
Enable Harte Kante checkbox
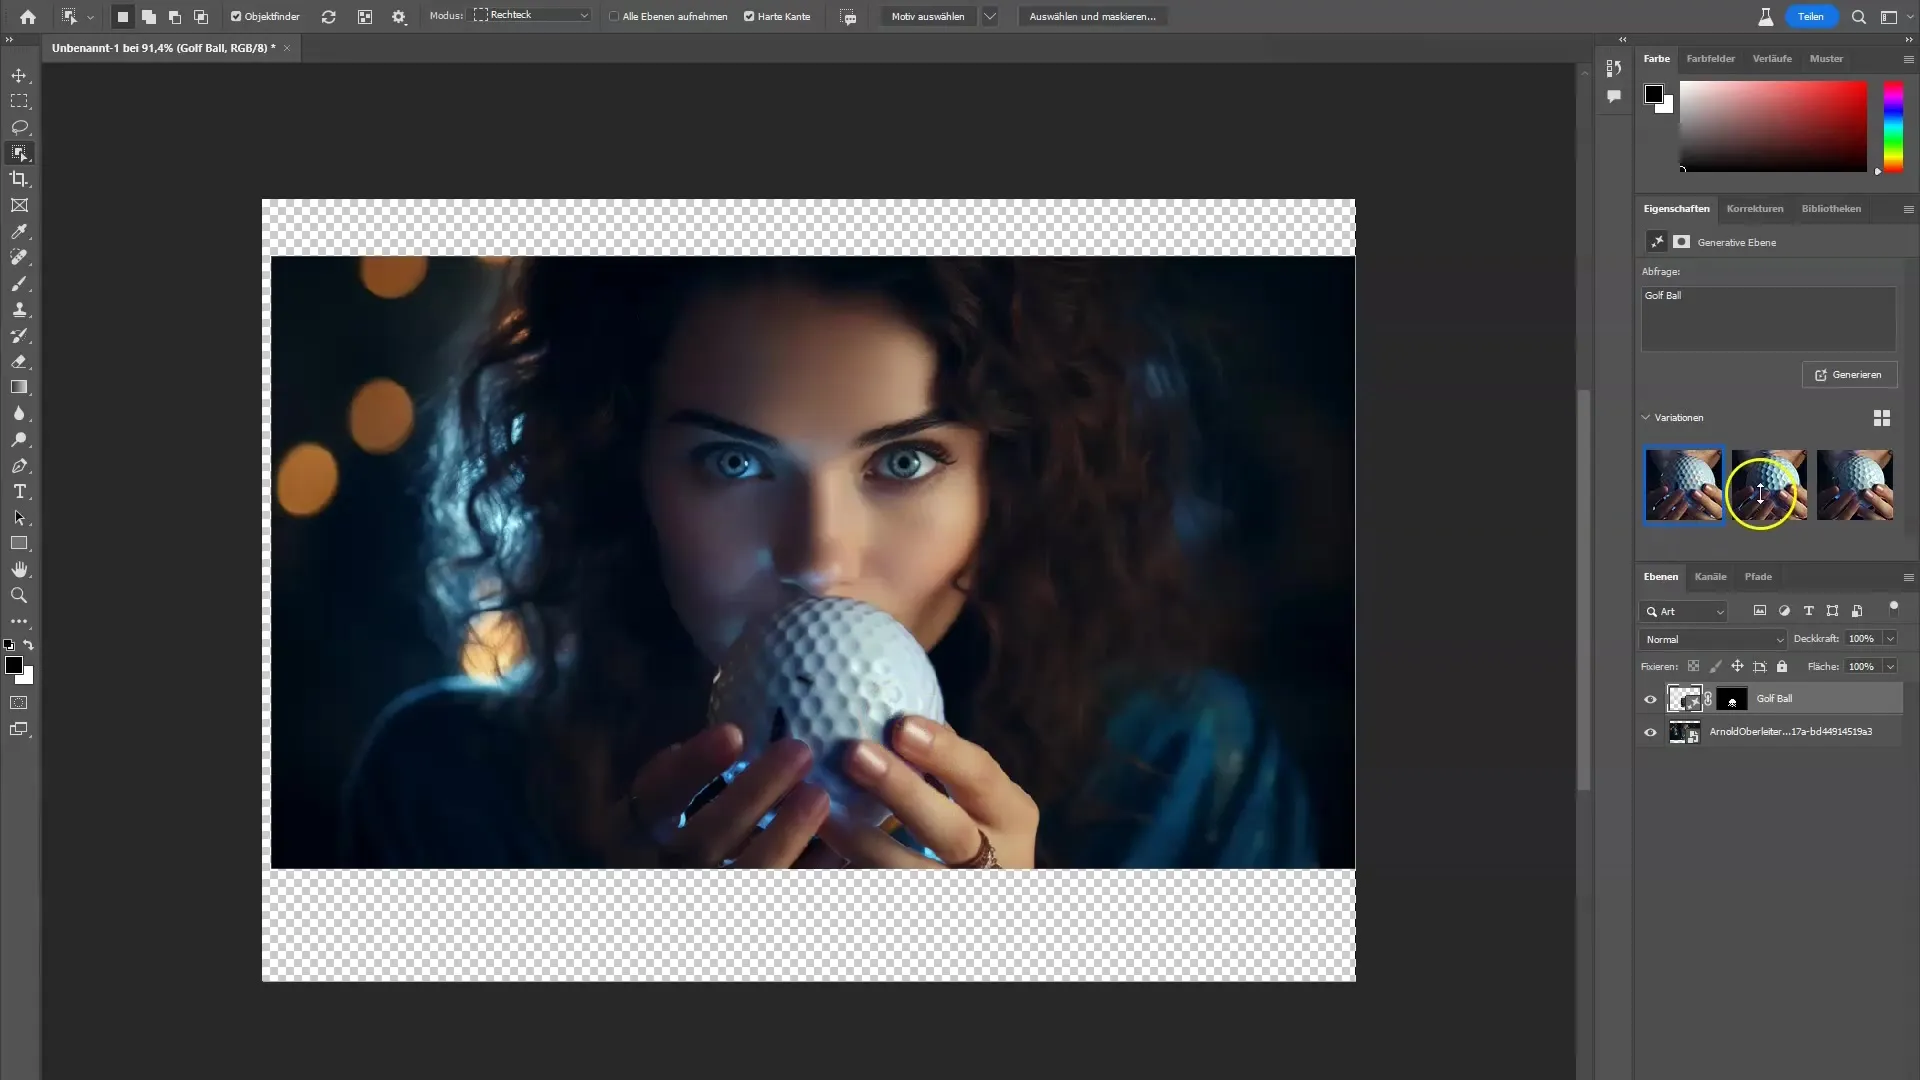tap(749, 16)
